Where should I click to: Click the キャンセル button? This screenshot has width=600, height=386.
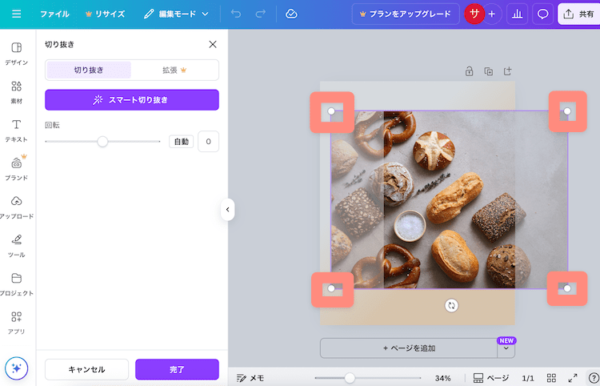(87, 370)
